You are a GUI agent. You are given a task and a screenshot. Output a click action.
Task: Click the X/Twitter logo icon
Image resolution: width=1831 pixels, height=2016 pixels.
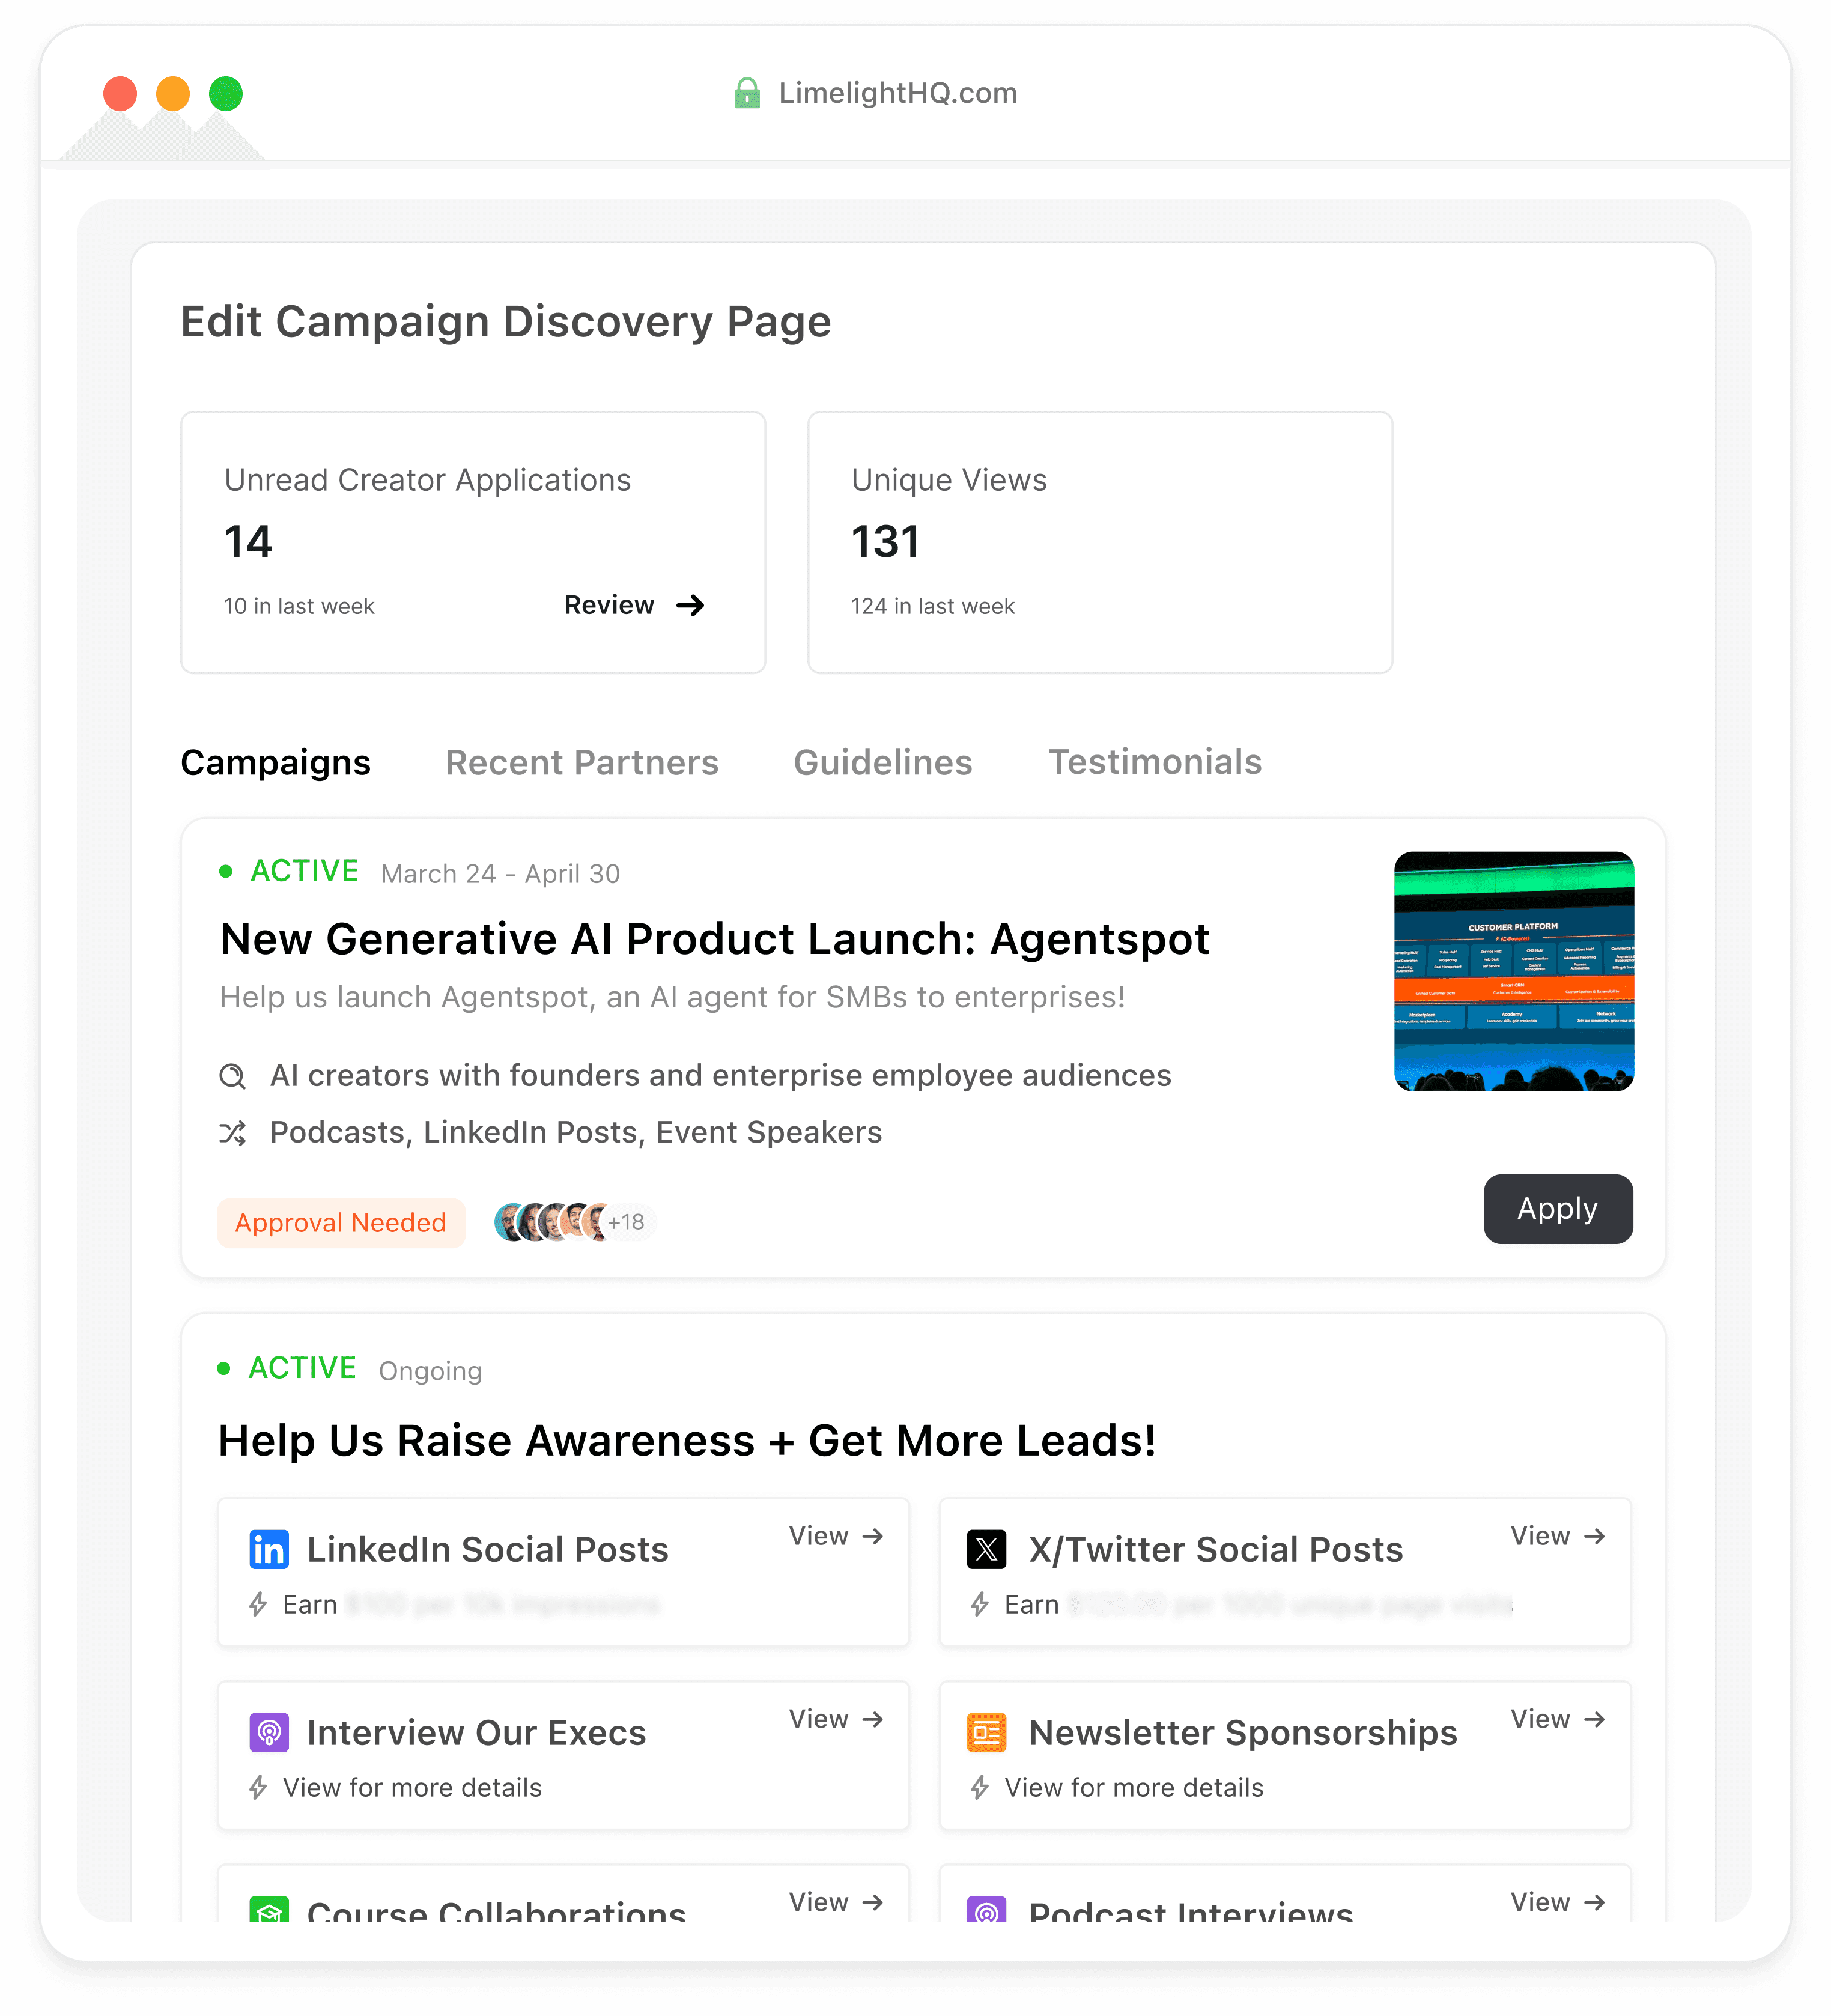(987, 1549)
